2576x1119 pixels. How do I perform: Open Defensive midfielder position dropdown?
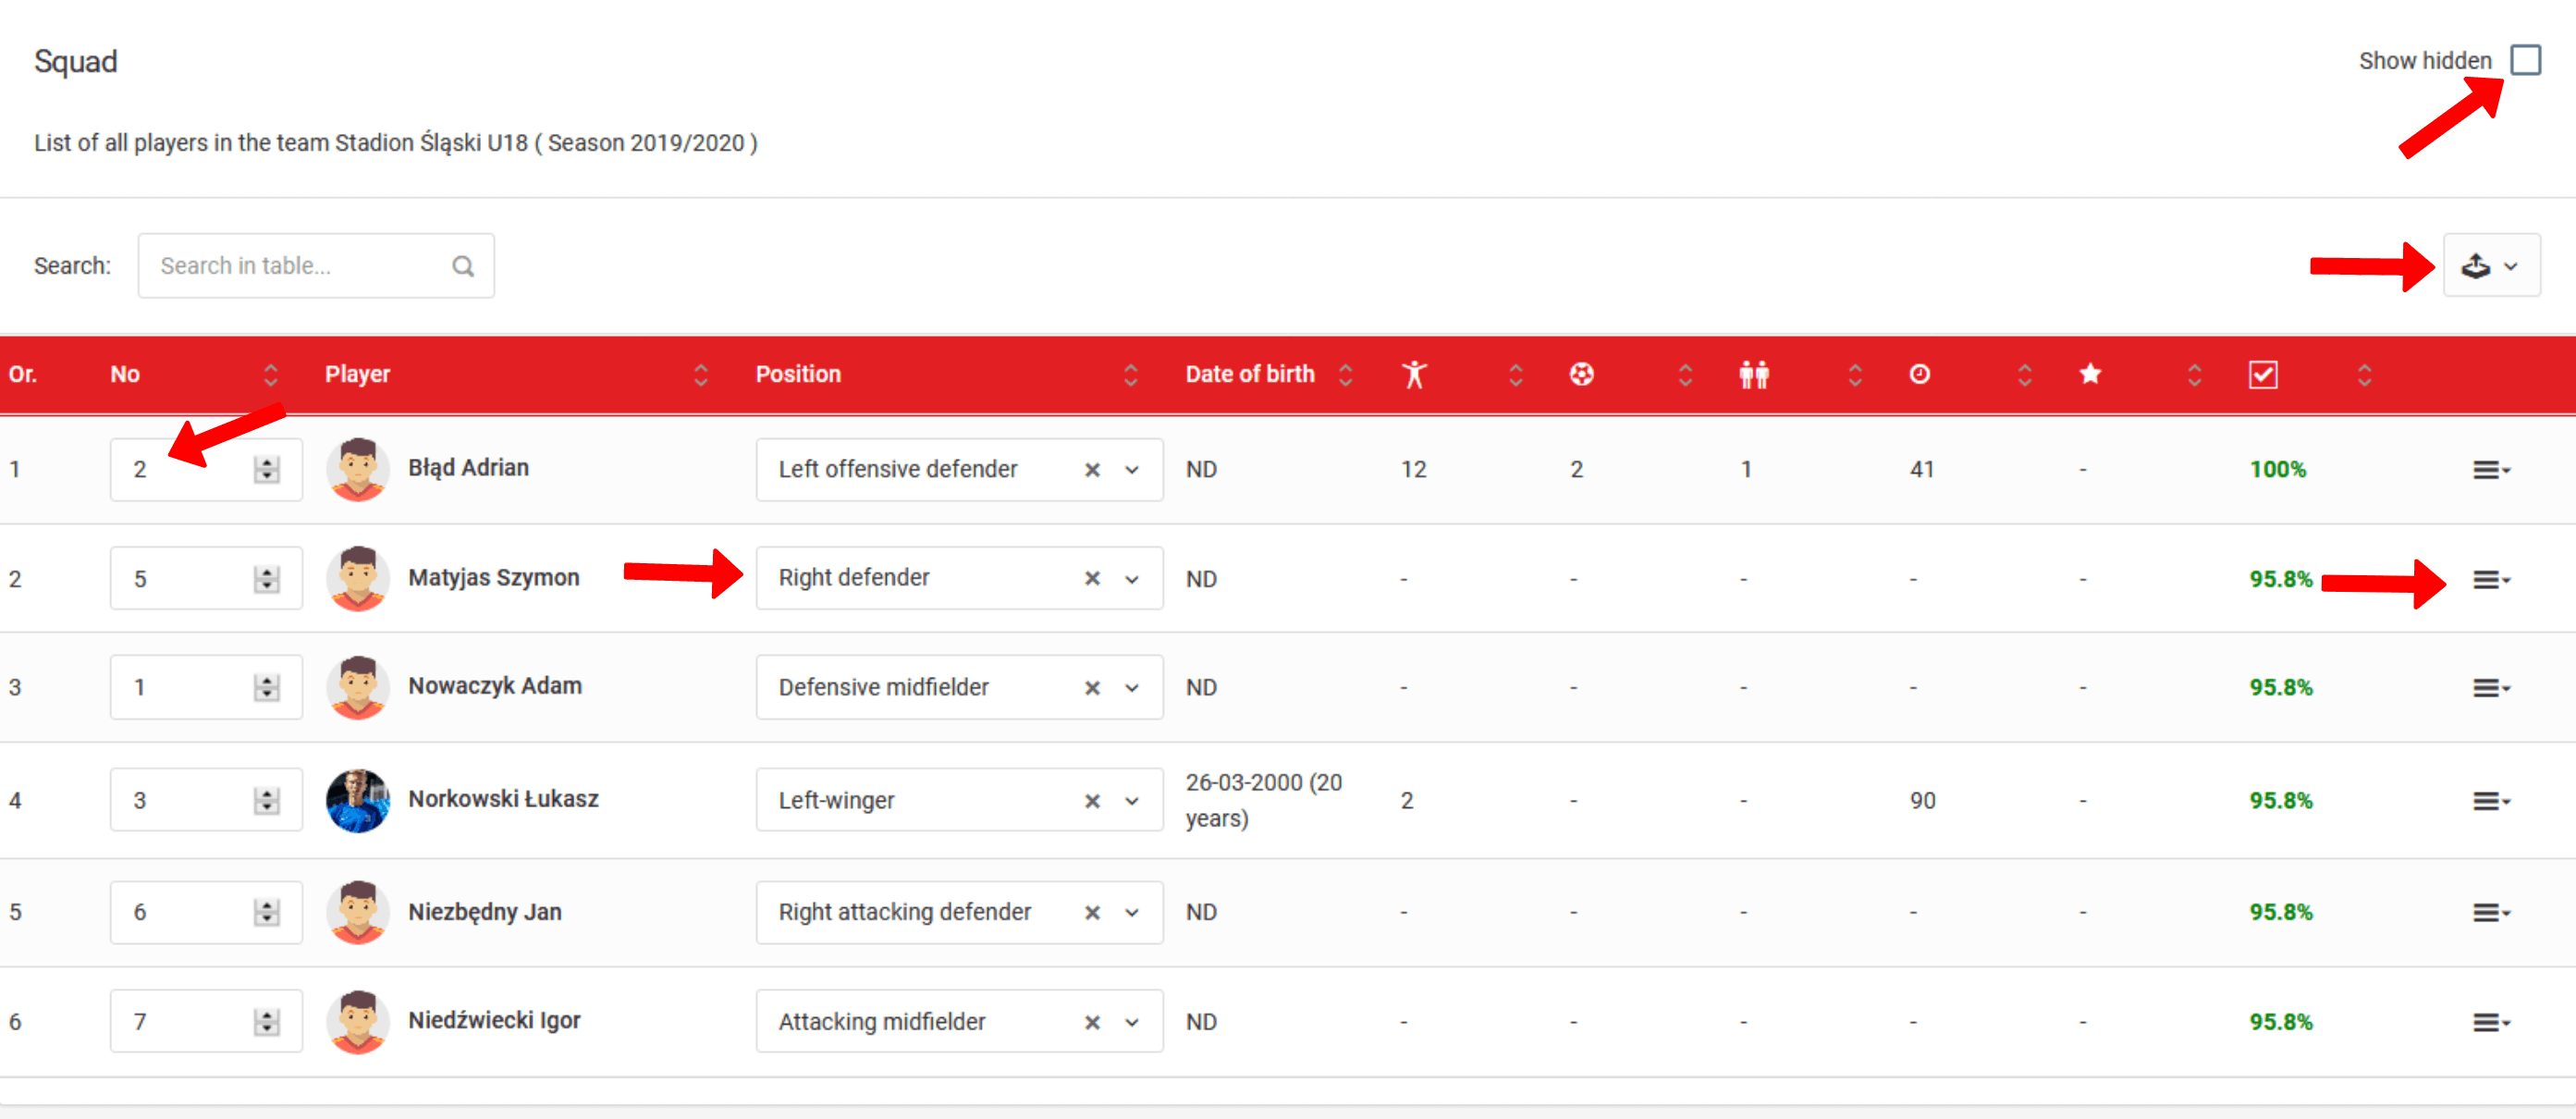tap(1132, 688)
